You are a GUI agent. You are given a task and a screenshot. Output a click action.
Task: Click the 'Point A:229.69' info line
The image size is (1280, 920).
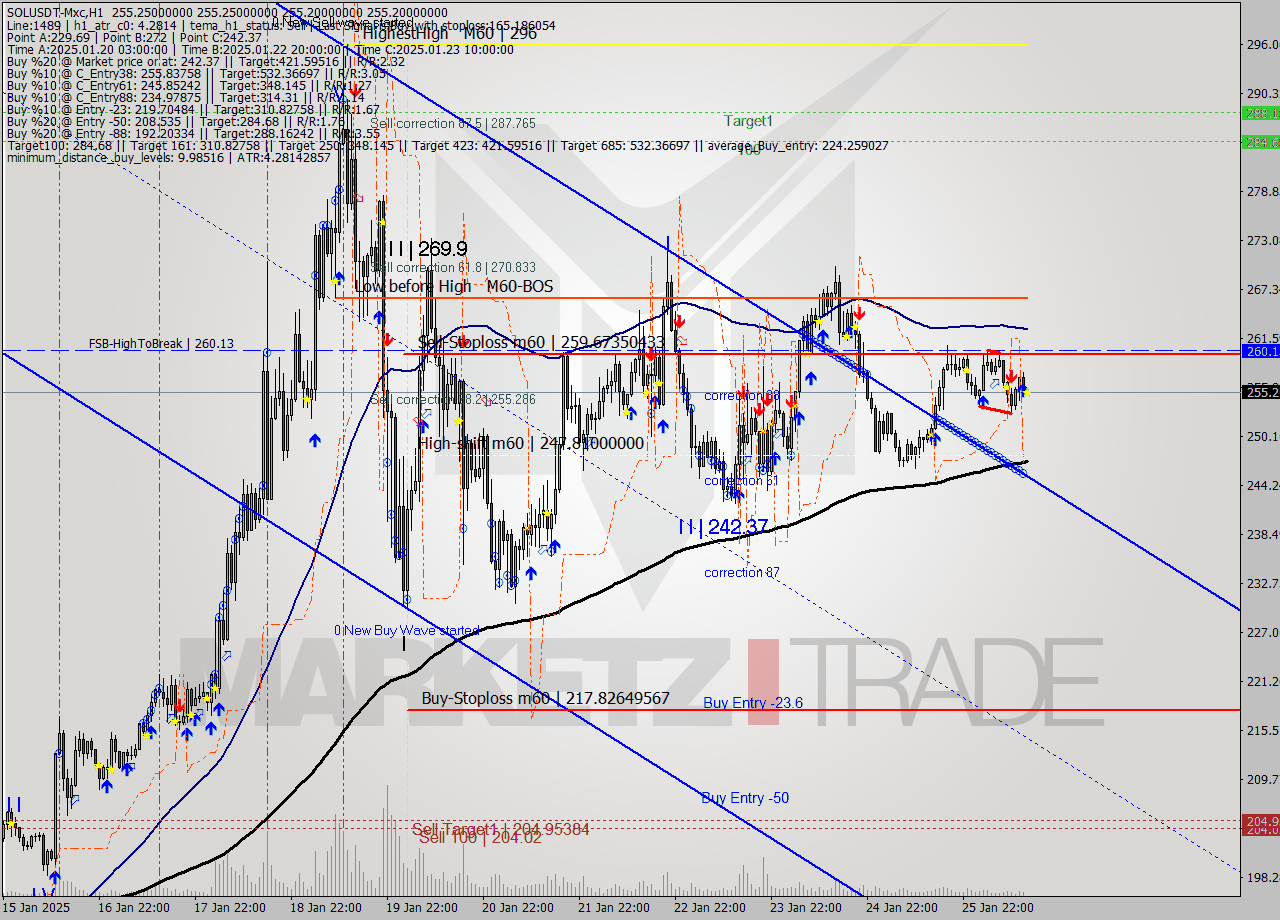tap(134, 37)
